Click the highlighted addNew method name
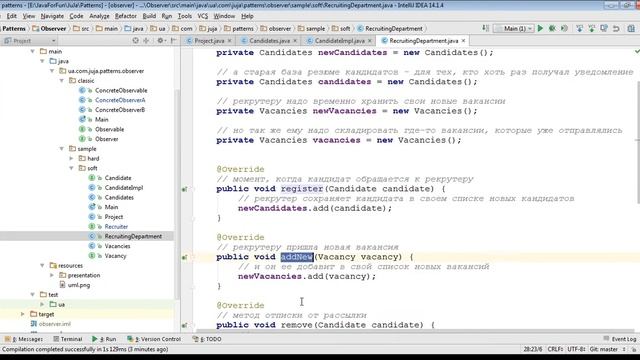This screenshot has width=640, height=360. pos(297,257)
